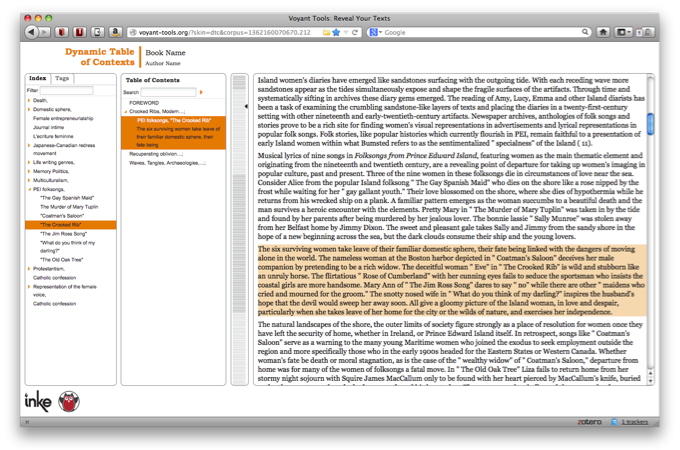This screenshot has height=450, width=680.
Task: Select Female entrepreneurialship index entry
Action: 63,118
